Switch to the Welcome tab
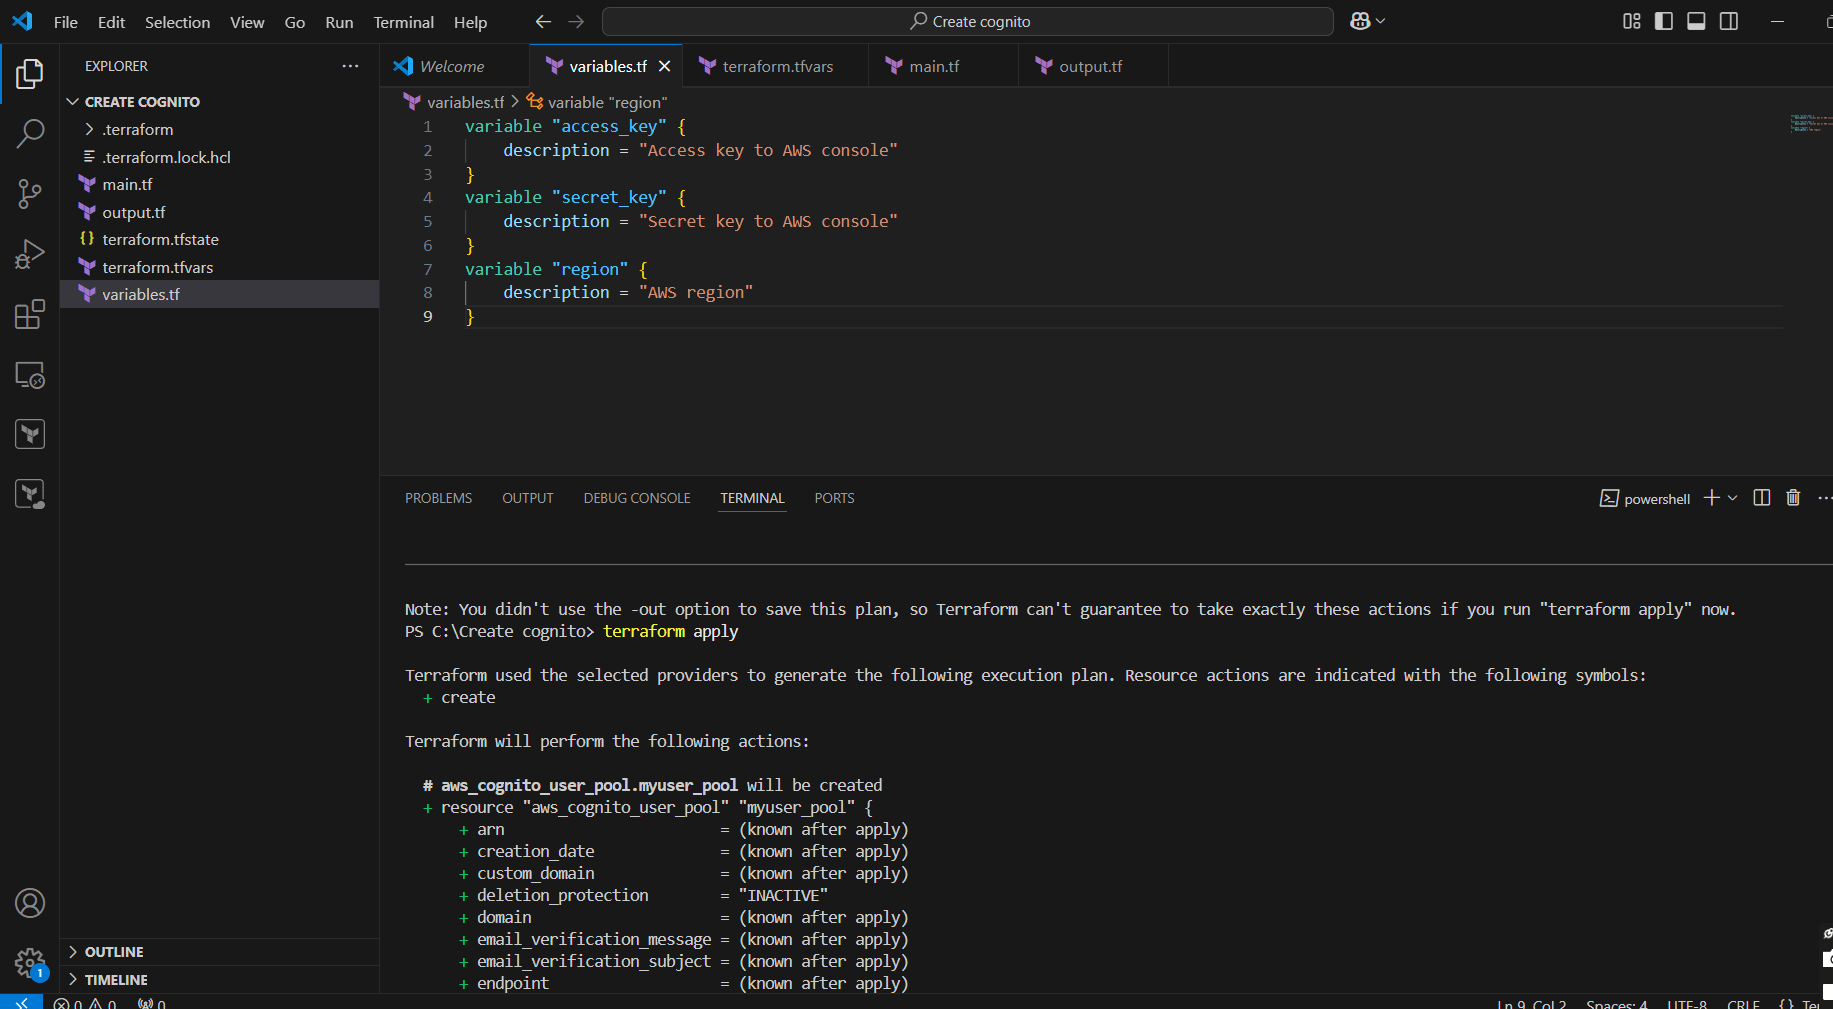1833x1009 pixels. click(455, 66)
